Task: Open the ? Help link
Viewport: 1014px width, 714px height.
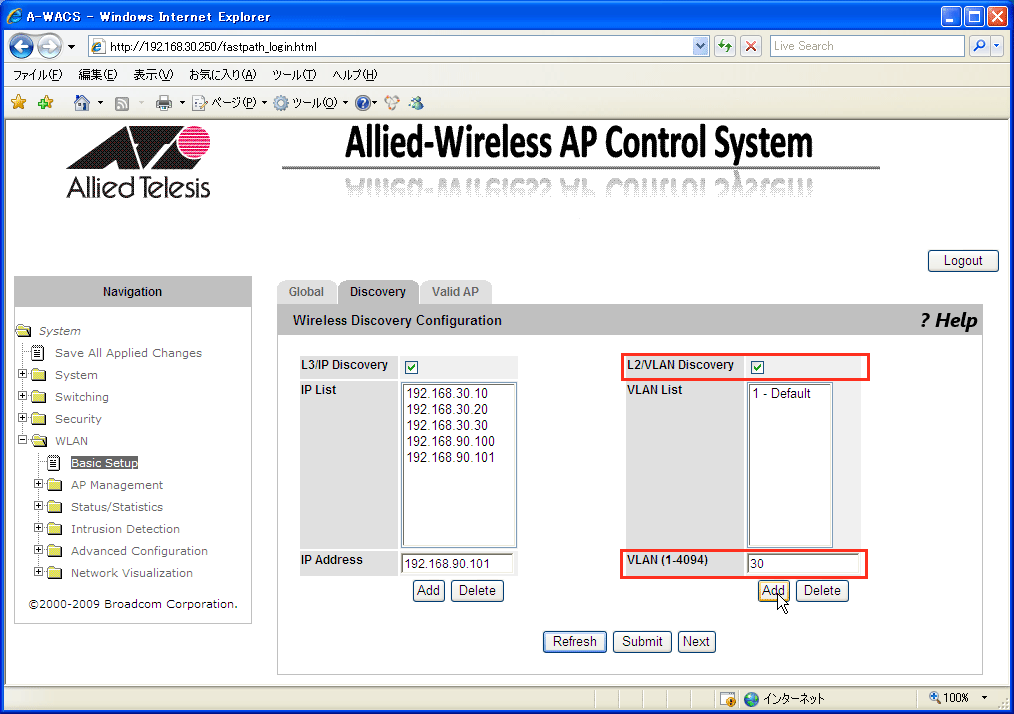Action: [x=949, y=320]
